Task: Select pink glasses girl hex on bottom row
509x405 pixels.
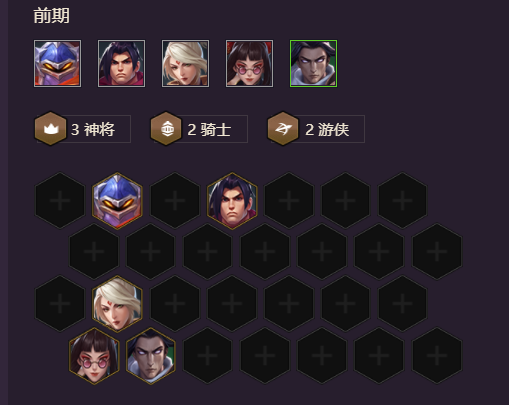Action: 94,356
